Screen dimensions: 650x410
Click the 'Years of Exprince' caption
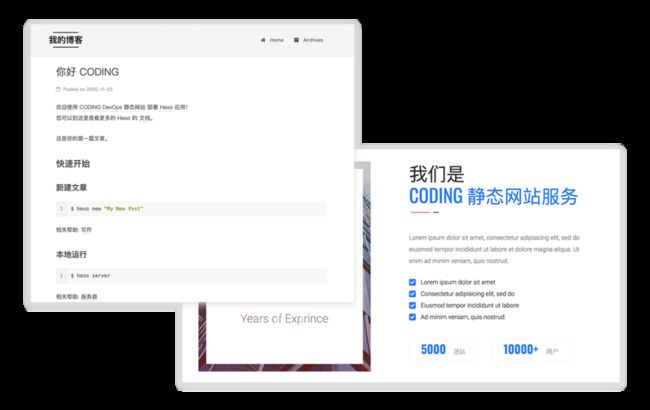pos(284,318)
